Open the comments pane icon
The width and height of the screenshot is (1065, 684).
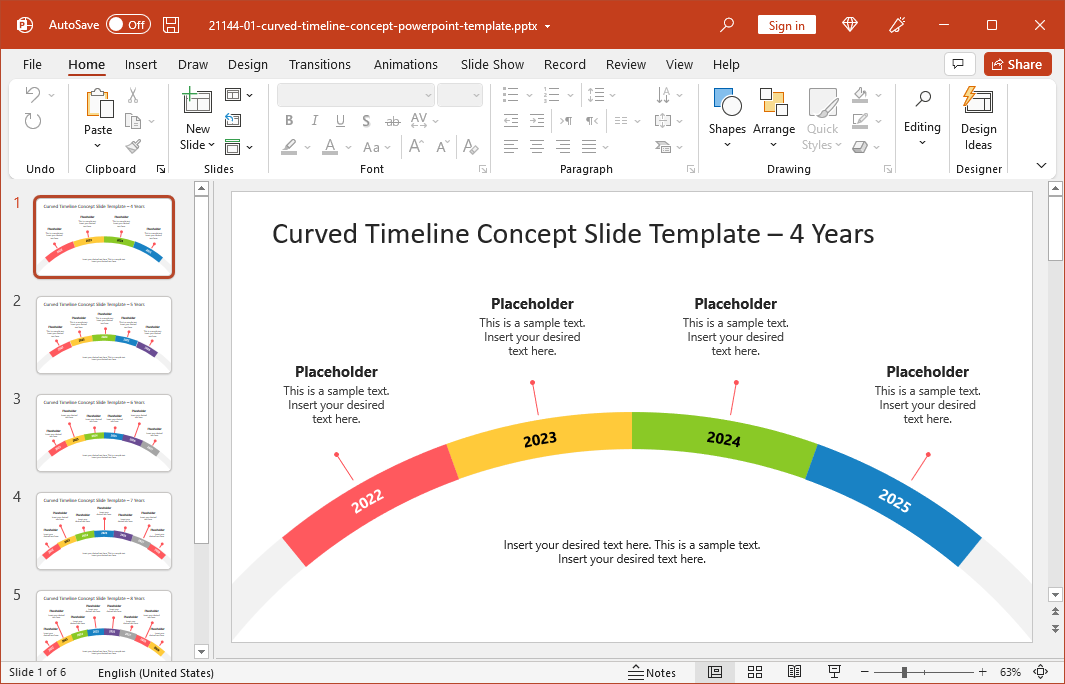[959, 64]
